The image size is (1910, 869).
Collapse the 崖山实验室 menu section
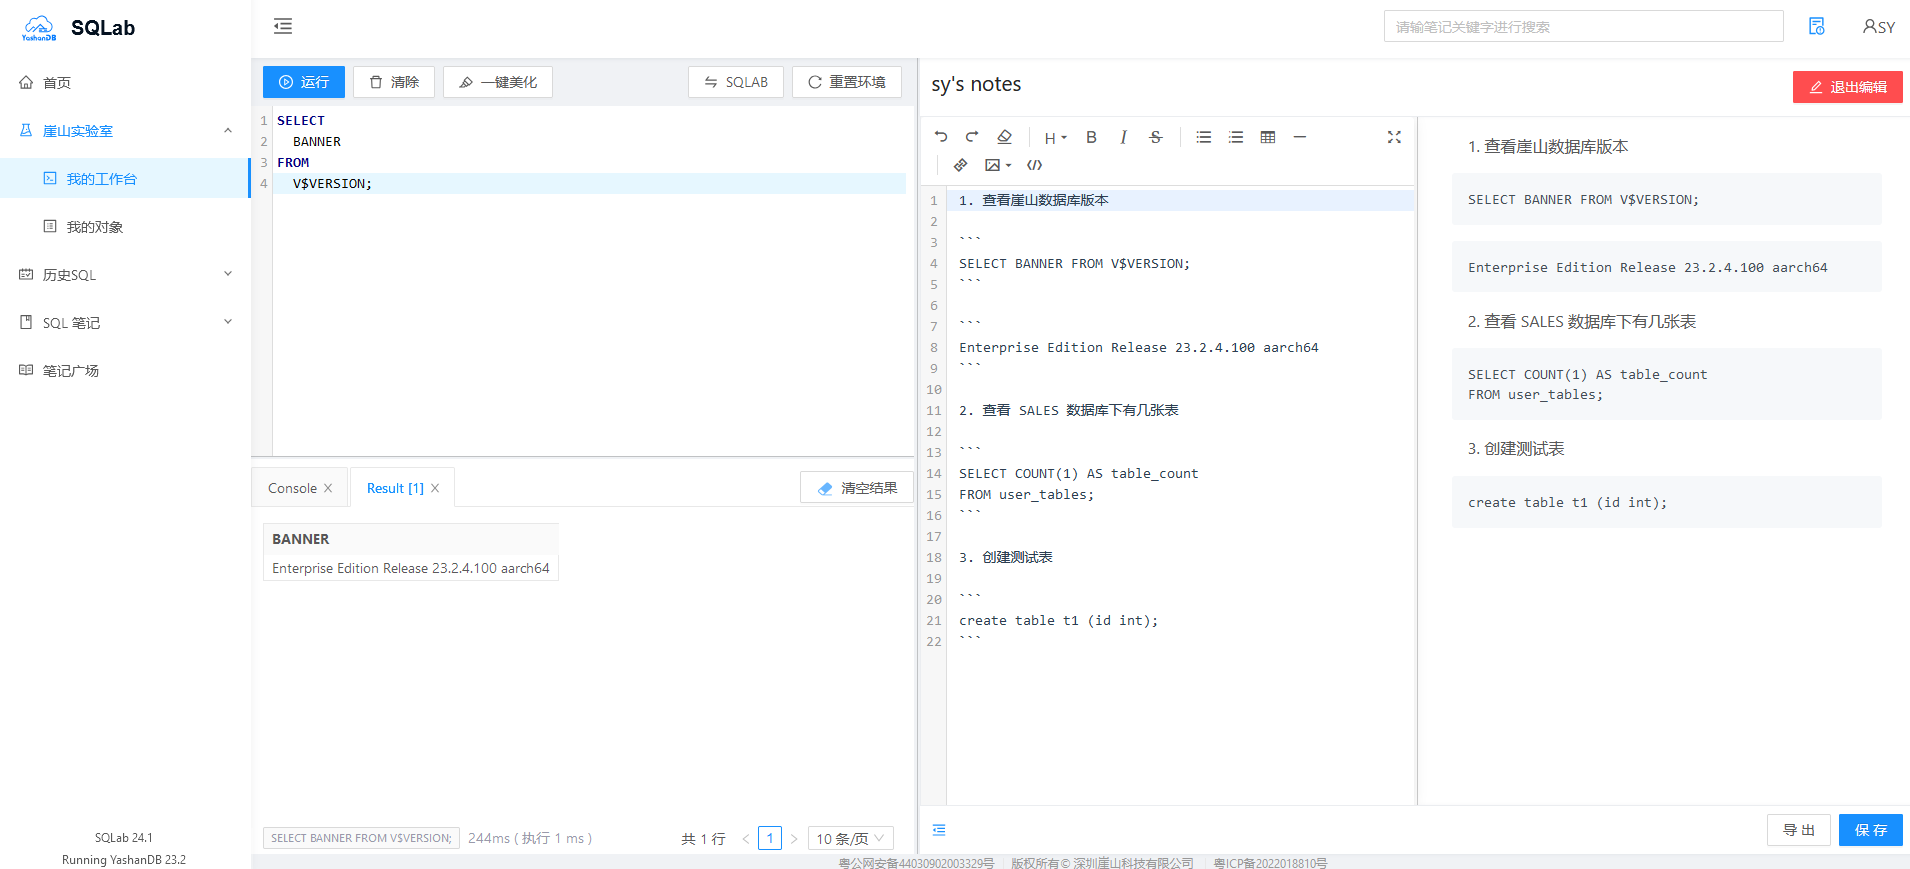(125, 131)
